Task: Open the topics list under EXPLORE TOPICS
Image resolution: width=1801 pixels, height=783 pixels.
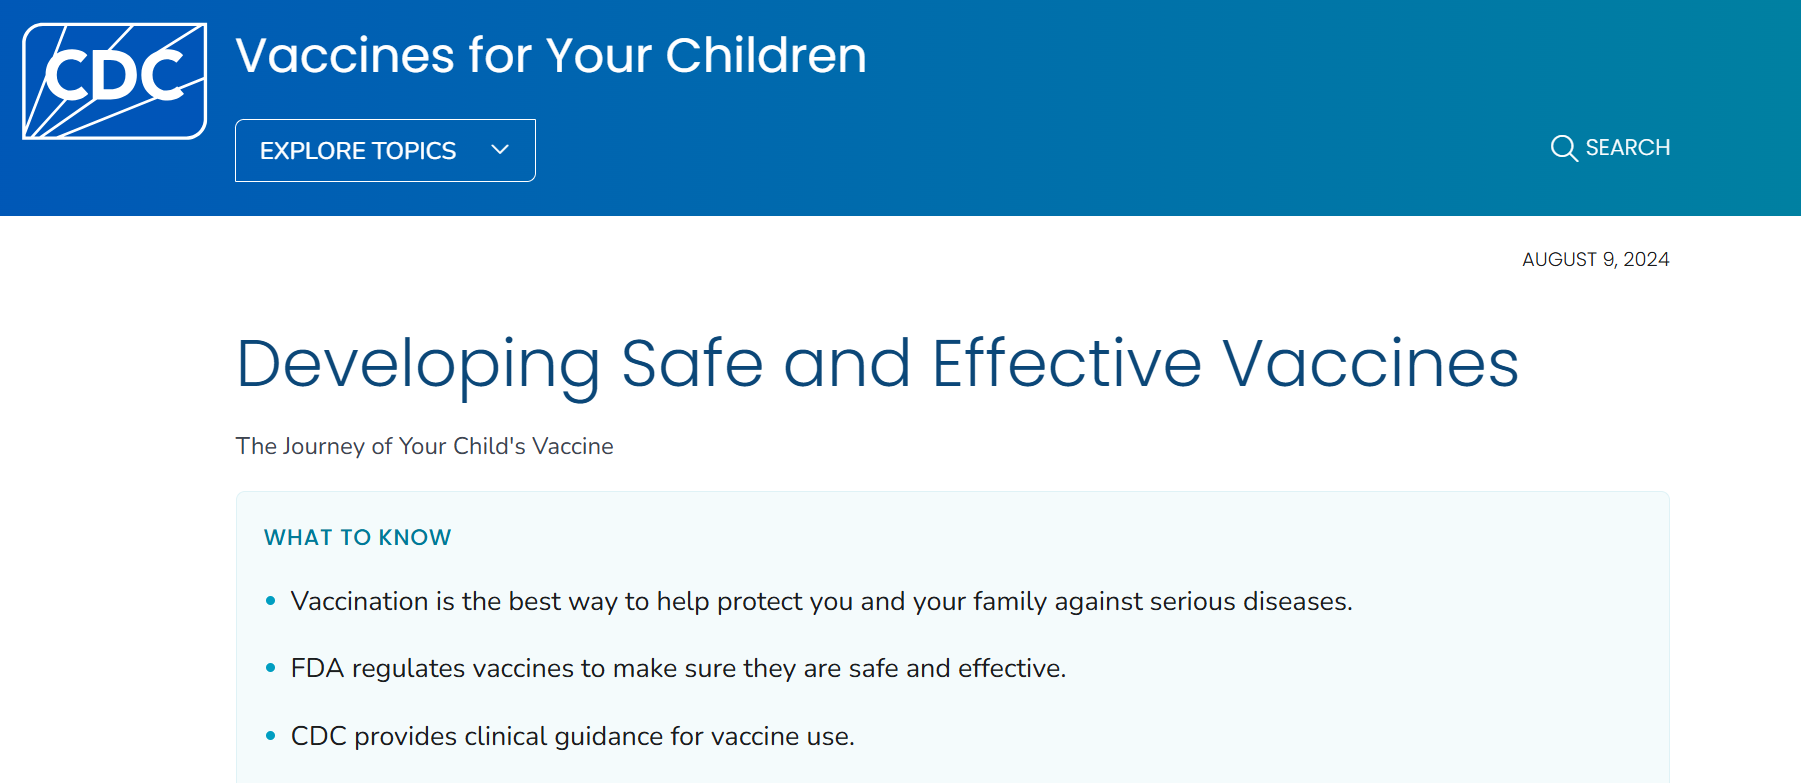Action: tap(384, 150)
